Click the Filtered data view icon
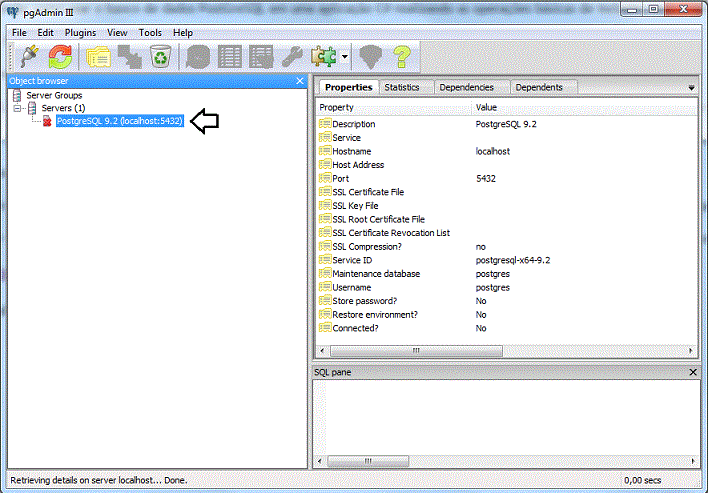The image size is (708, 493). pos(261,57)
